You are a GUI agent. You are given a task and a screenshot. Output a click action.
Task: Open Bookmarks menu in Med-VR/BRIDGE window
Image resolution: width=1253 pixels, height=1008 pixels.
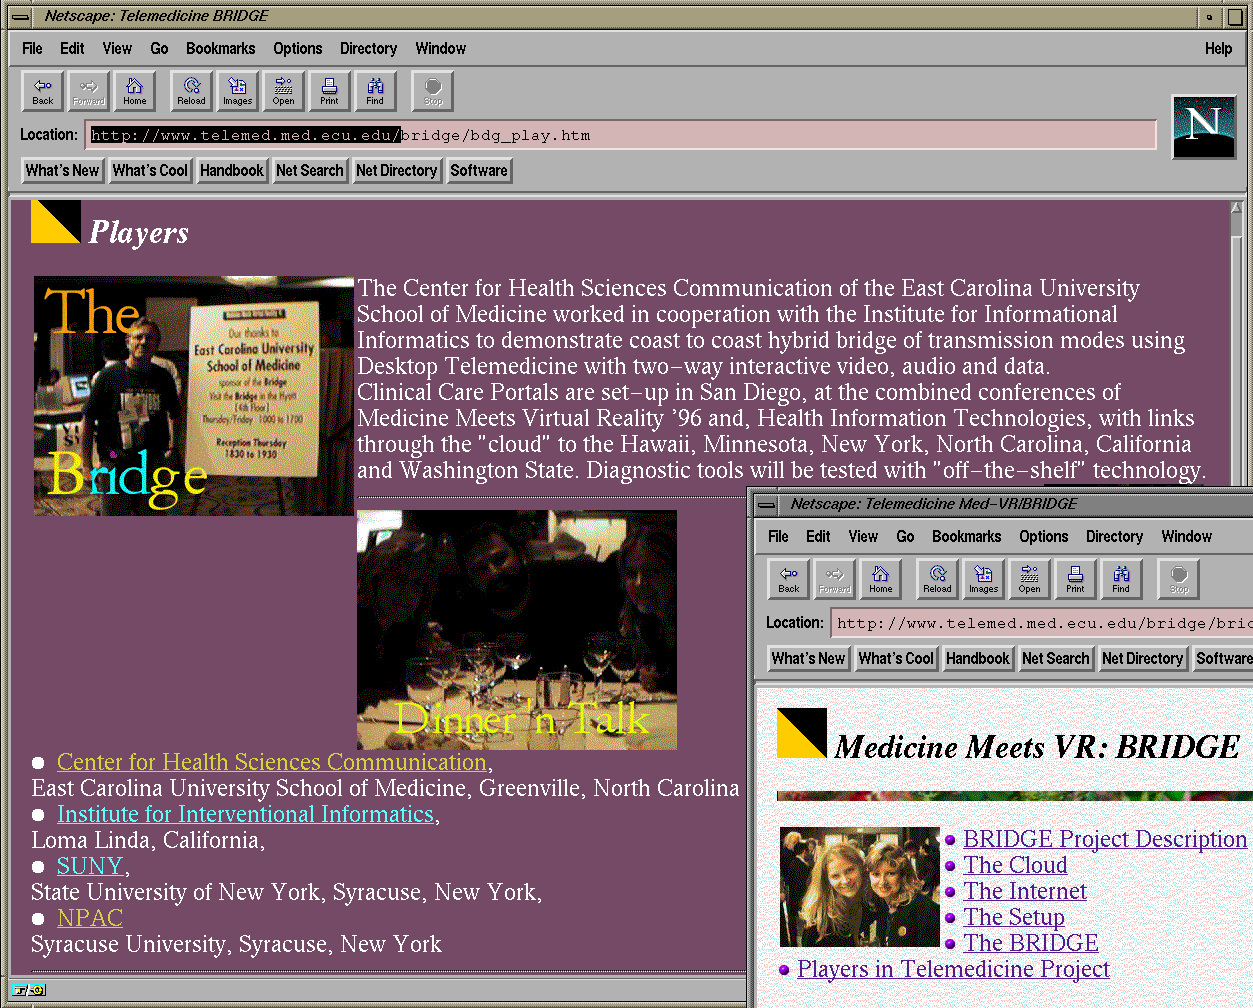(967, 536)
